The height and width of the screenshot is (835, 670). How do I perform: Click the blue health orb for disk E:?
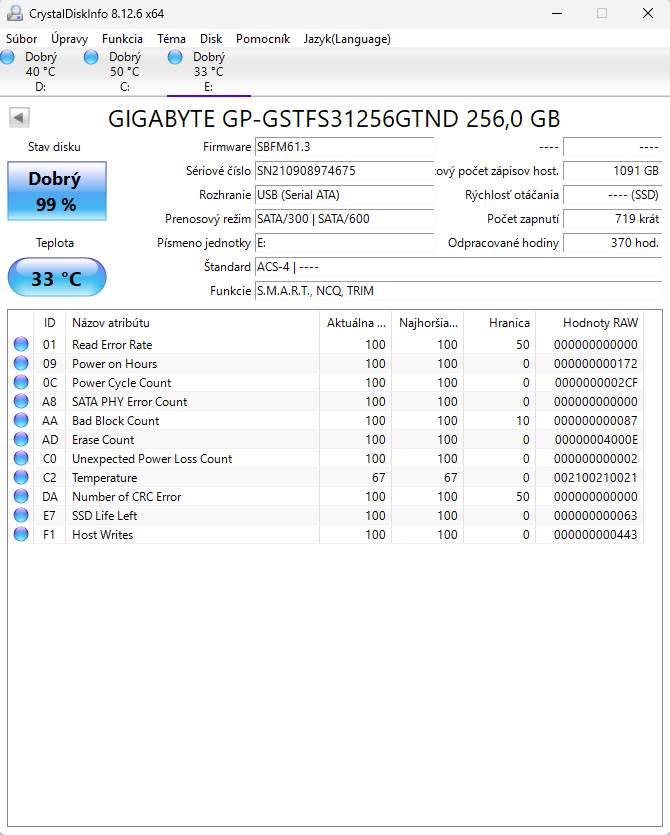coord(175,57)
